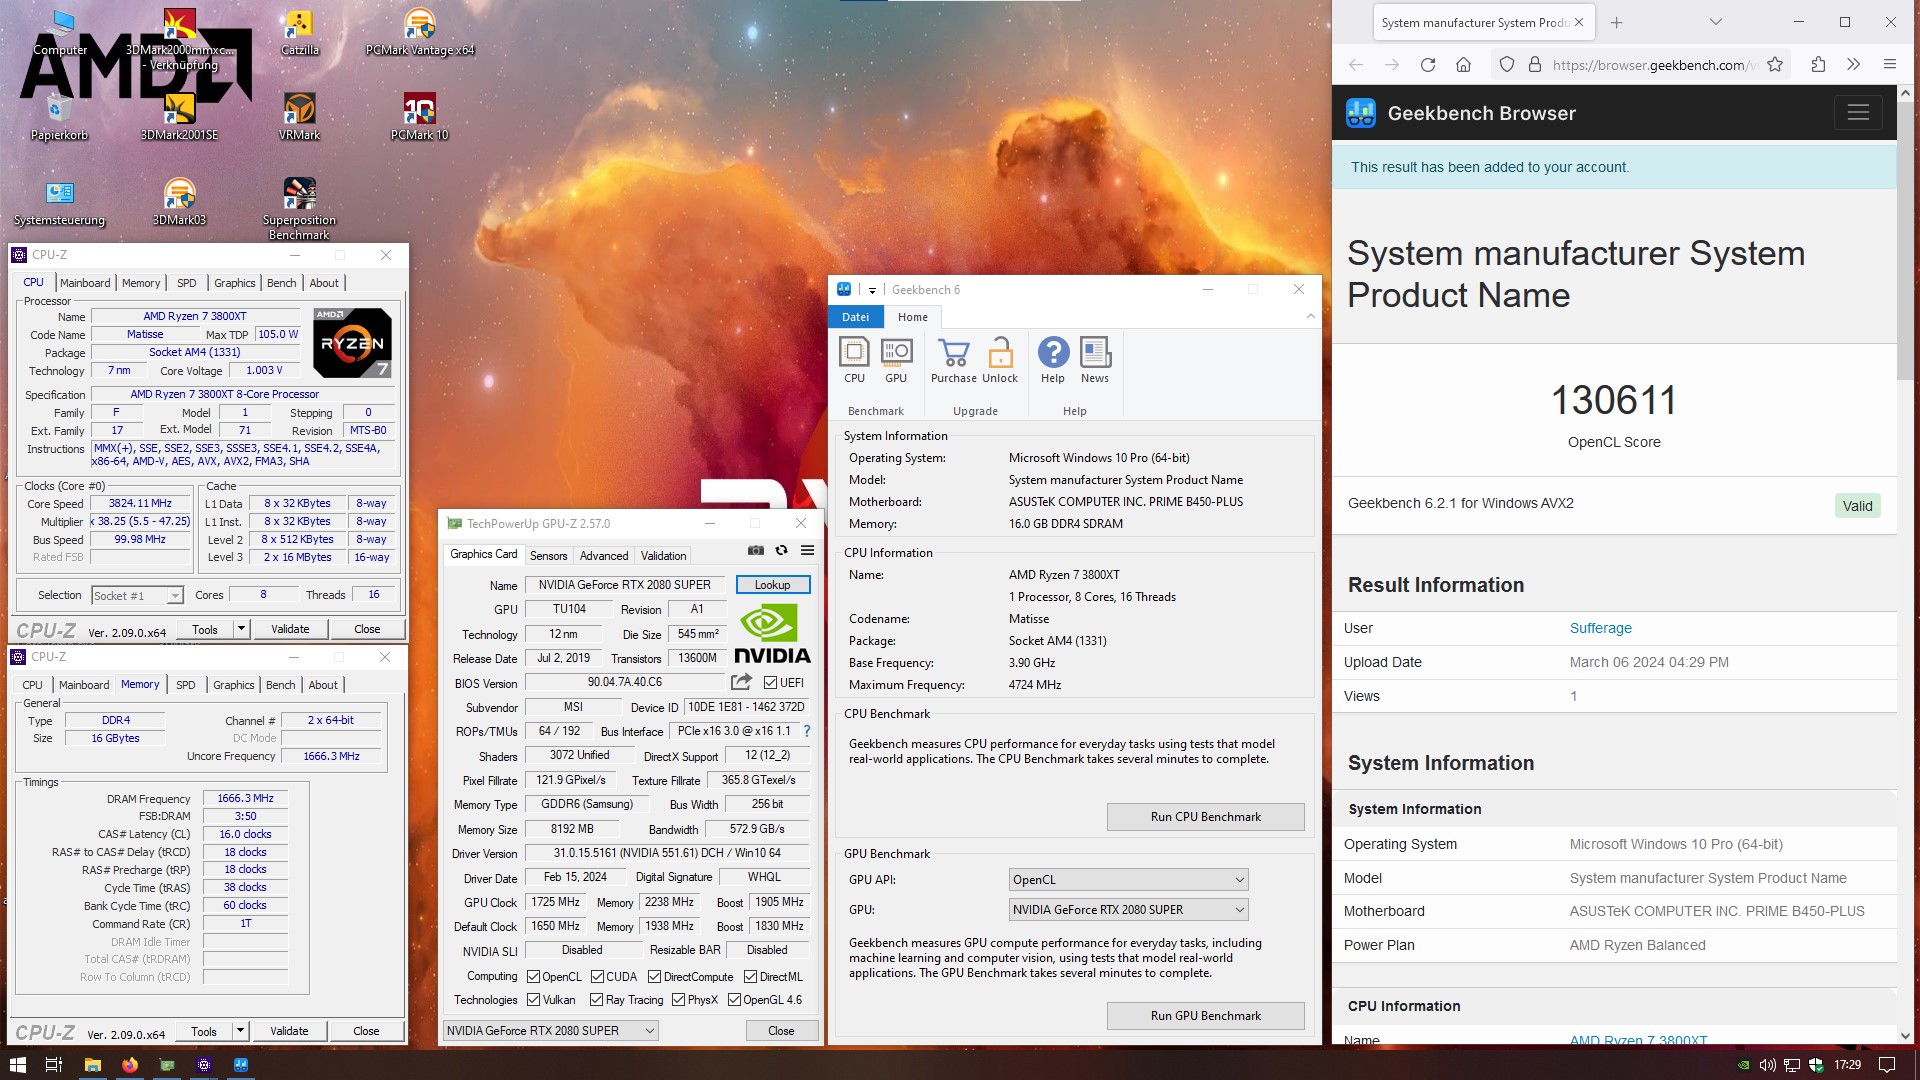
Task: Toggle the DirectML checkbox
Action: pyautogui.click(x=750, y=977)
